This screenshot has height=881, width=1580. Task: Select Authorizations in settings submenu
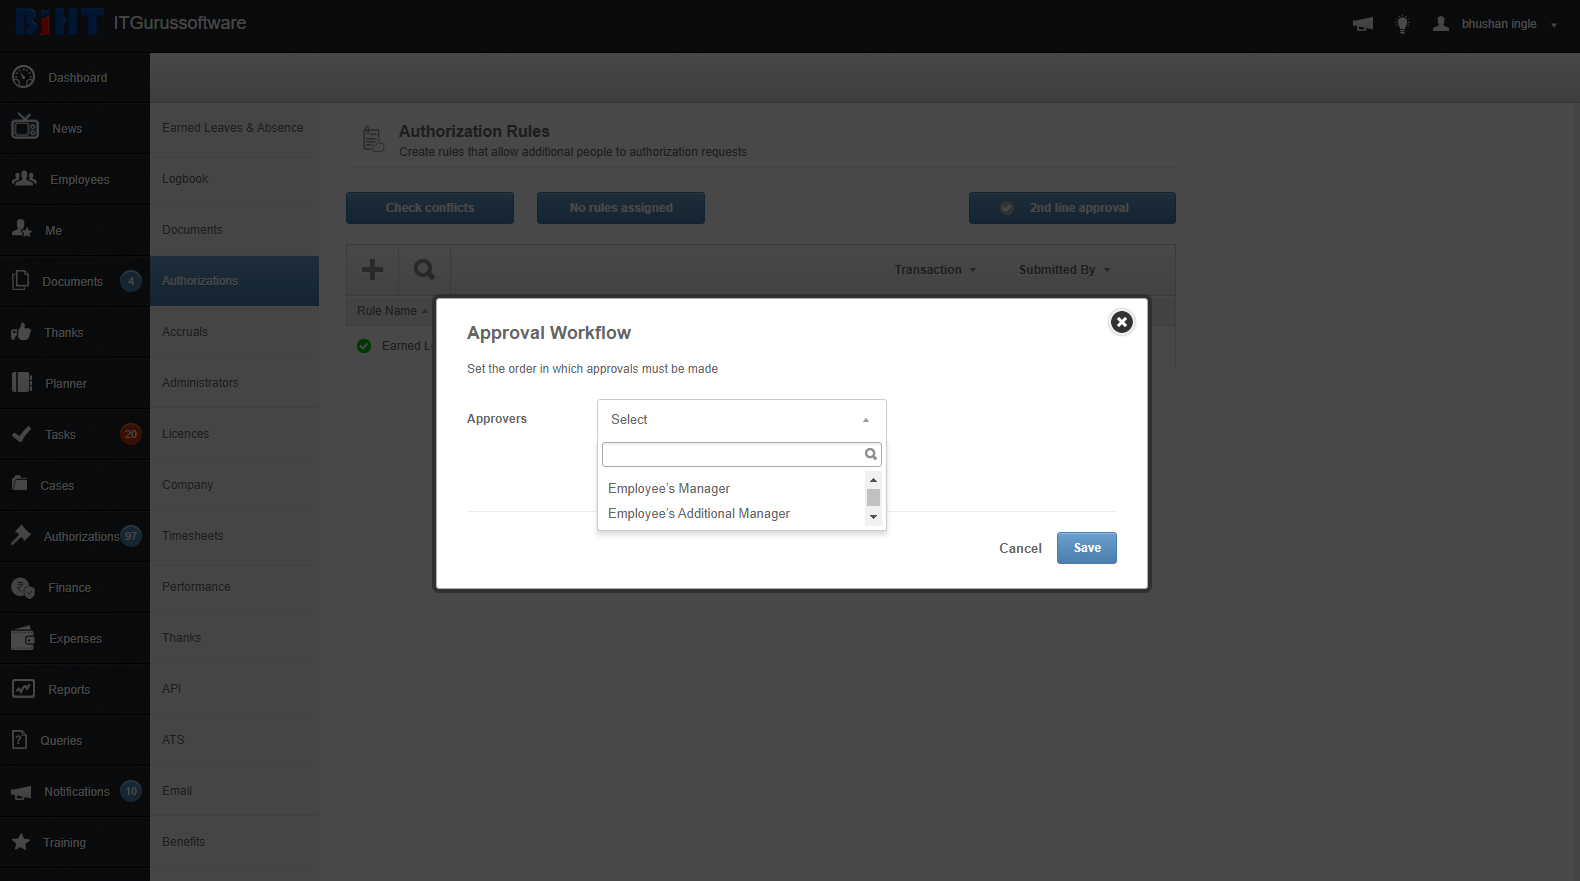pyautogui.click(x=234, y=280)
